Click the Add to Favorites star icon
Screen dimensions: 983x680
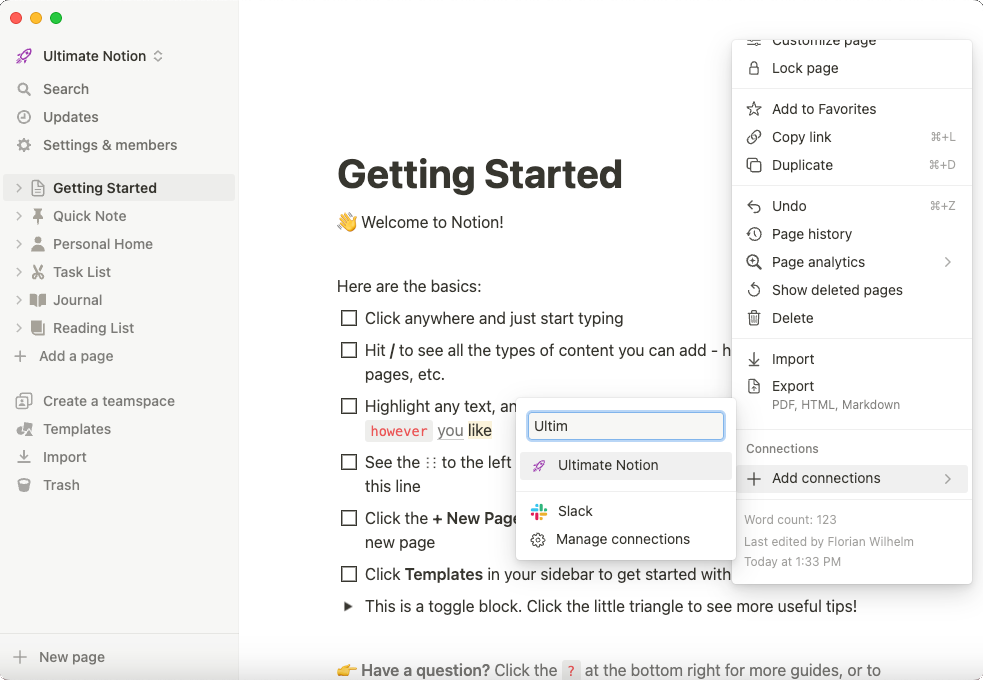tap(754, 109)
